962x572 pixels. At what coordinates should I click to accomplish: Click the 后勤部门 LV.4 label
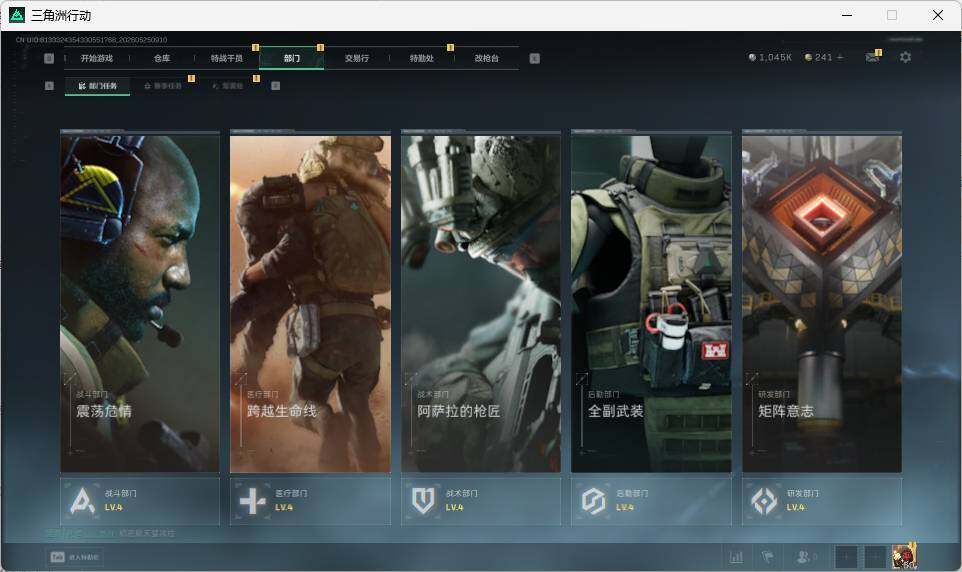coord(625,508)
